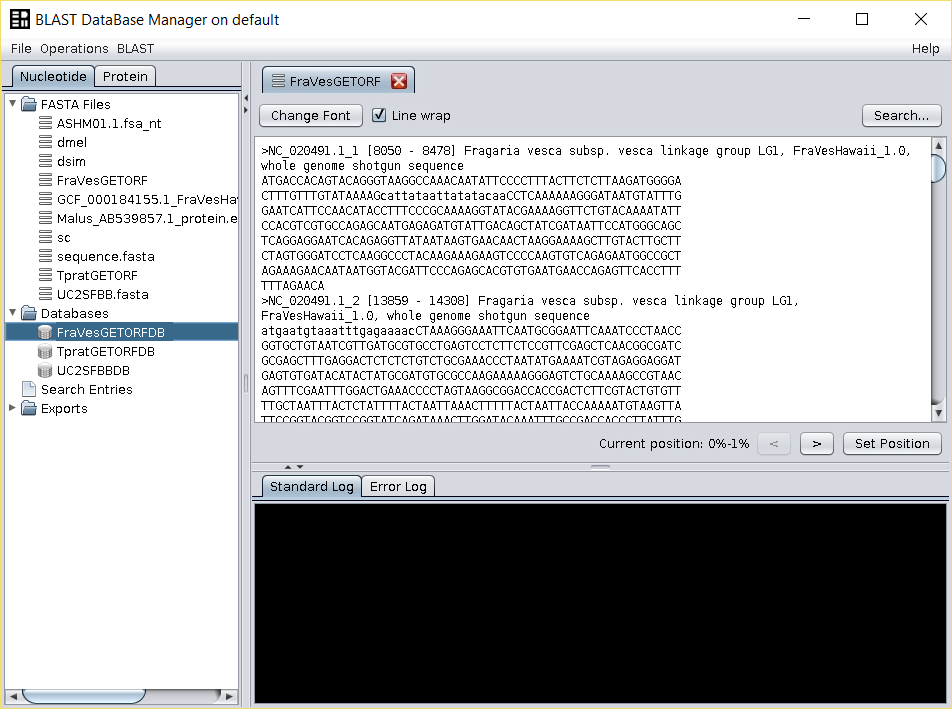Screen dimensions: 952x709
Task: Collapse the FASTA Files tree node
Action: (12, 104)
